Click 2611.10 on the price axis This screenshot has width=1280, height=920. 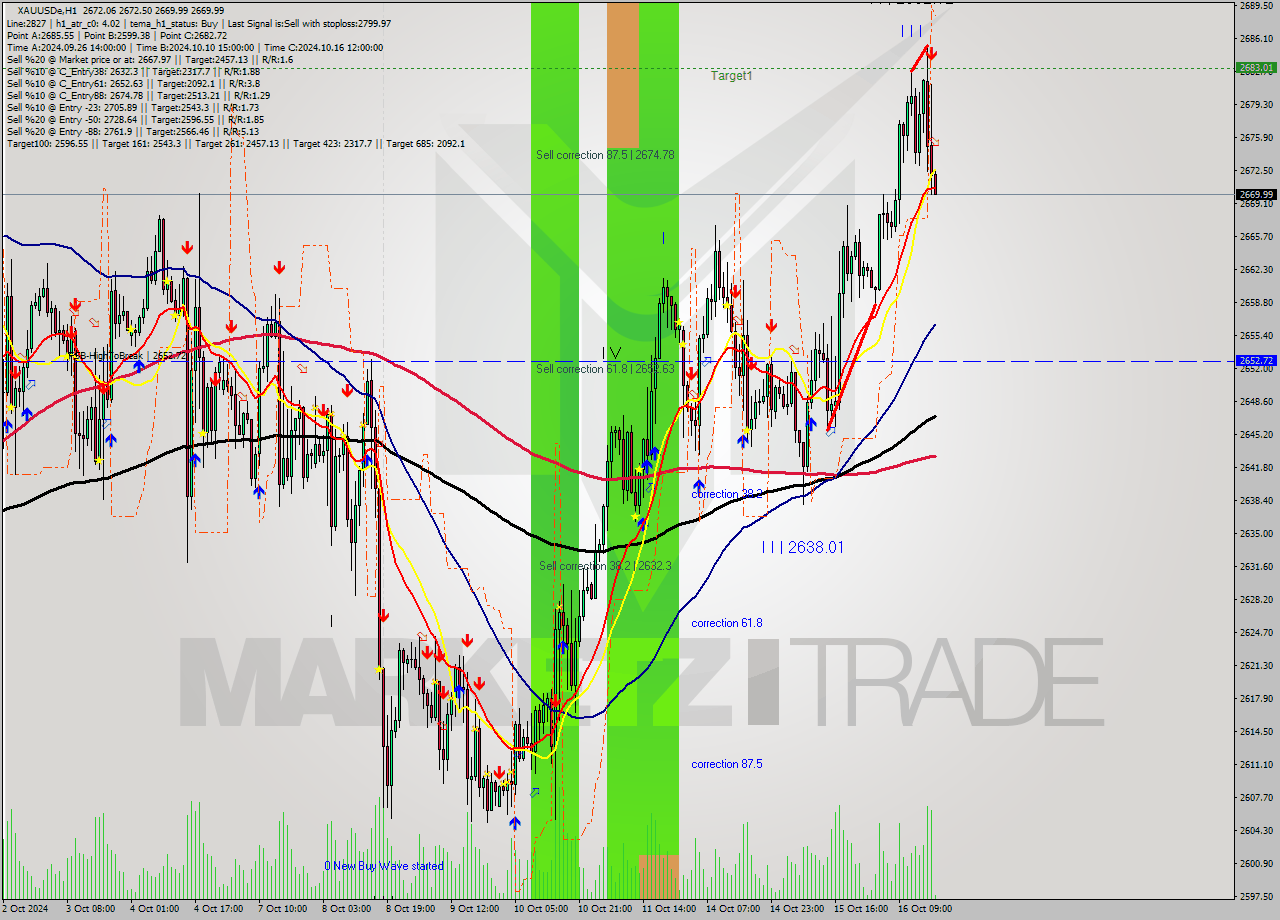pyautogui.click(x=1256, y=764)
